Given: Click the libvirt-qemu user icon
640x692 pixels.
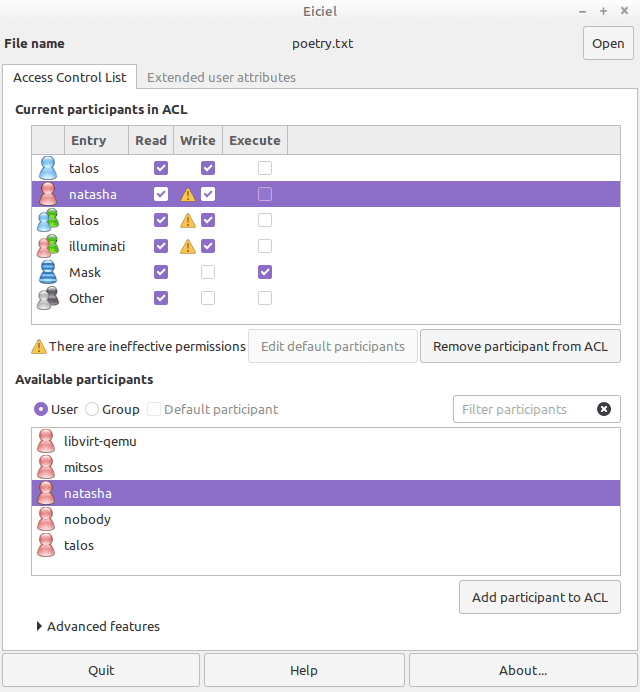Looking at the screenshot, I should click(x=45, y=441).
